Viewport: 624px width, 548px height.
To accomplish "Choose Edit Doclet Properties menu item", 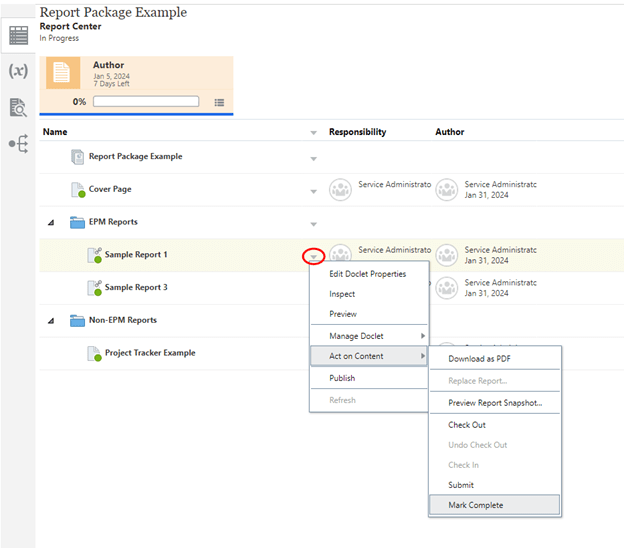I will [x=367, y=274].
